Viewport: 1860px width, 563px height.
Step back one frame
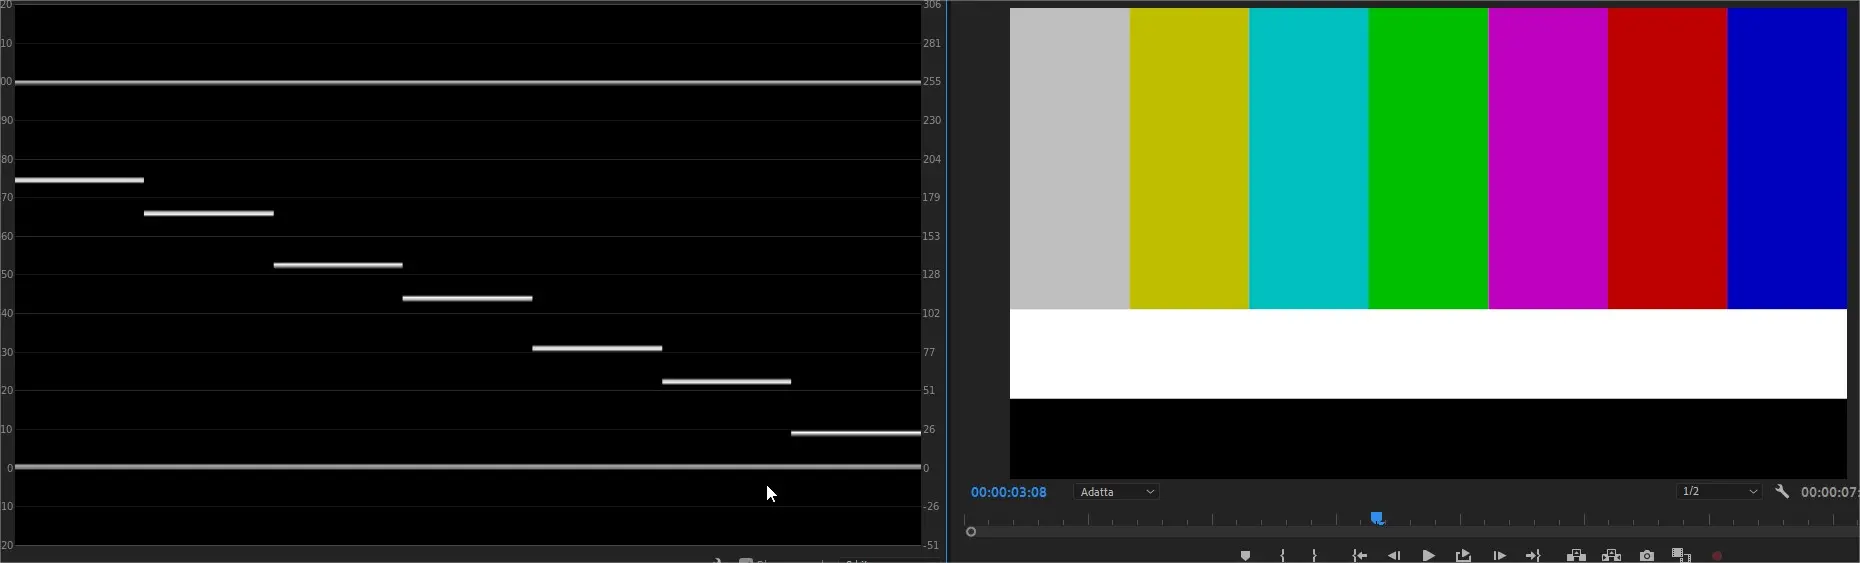1394,556
